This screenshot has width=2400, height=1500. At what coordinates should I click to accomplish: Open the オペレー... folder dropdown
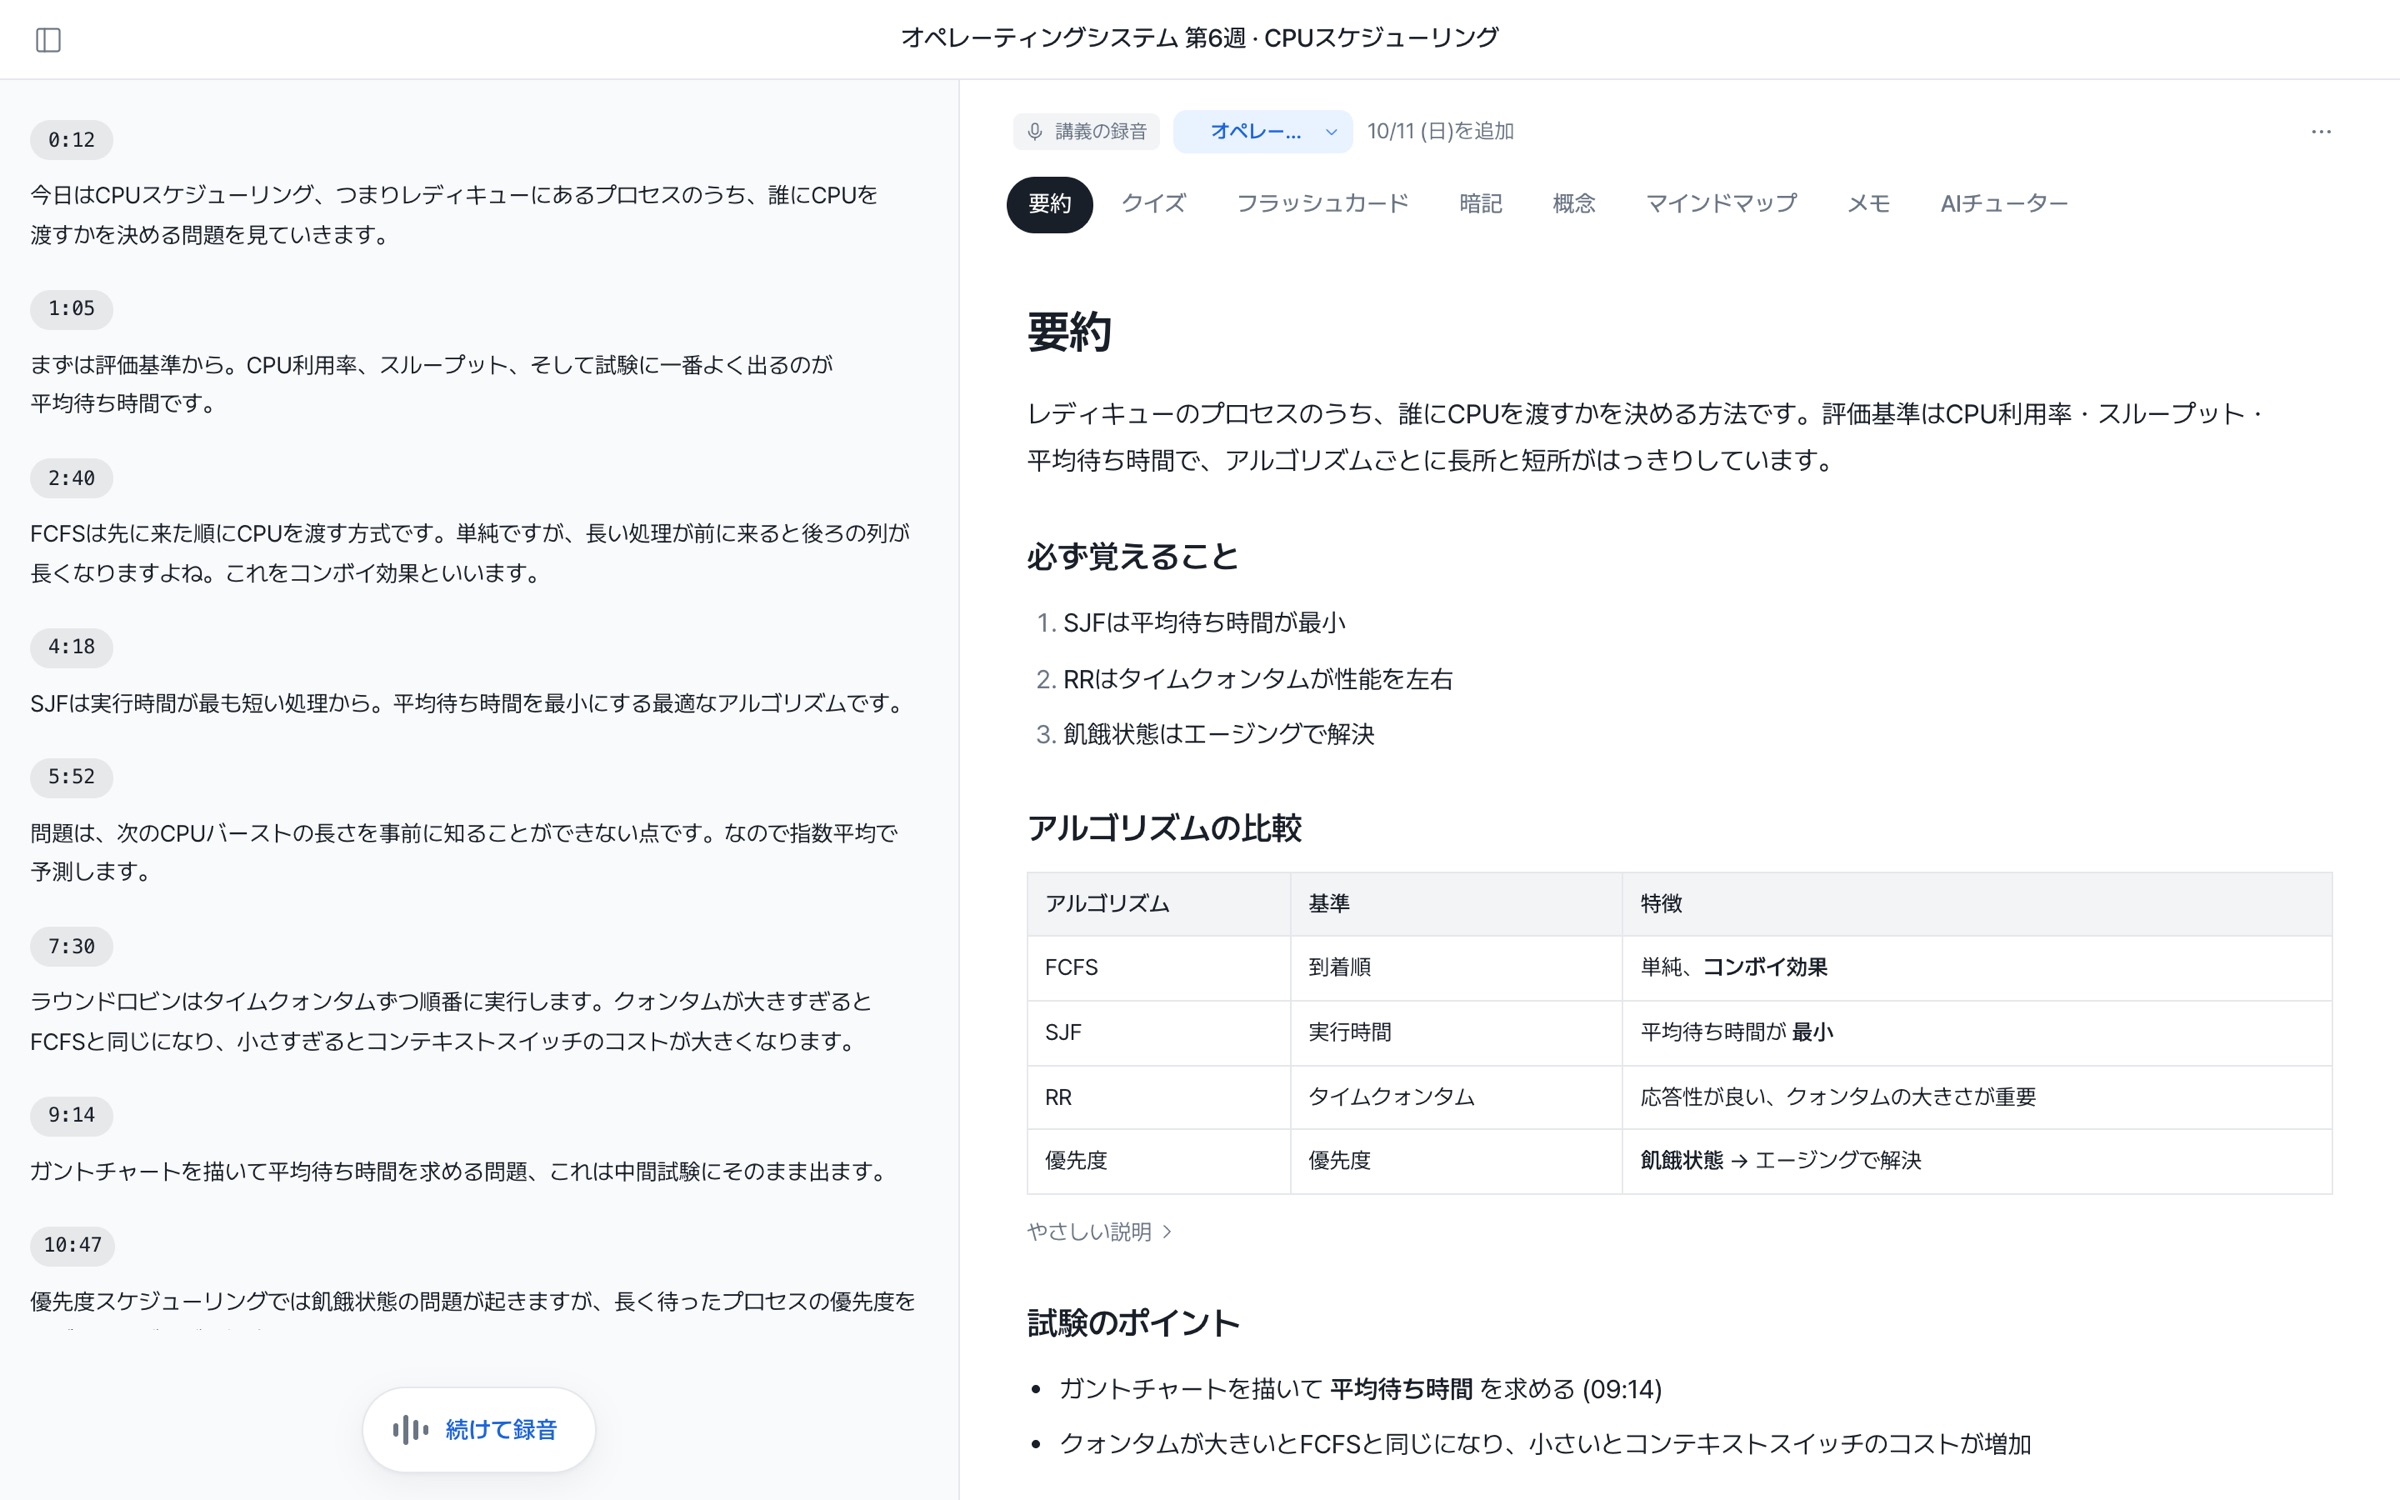click(x=1262, y=131)
